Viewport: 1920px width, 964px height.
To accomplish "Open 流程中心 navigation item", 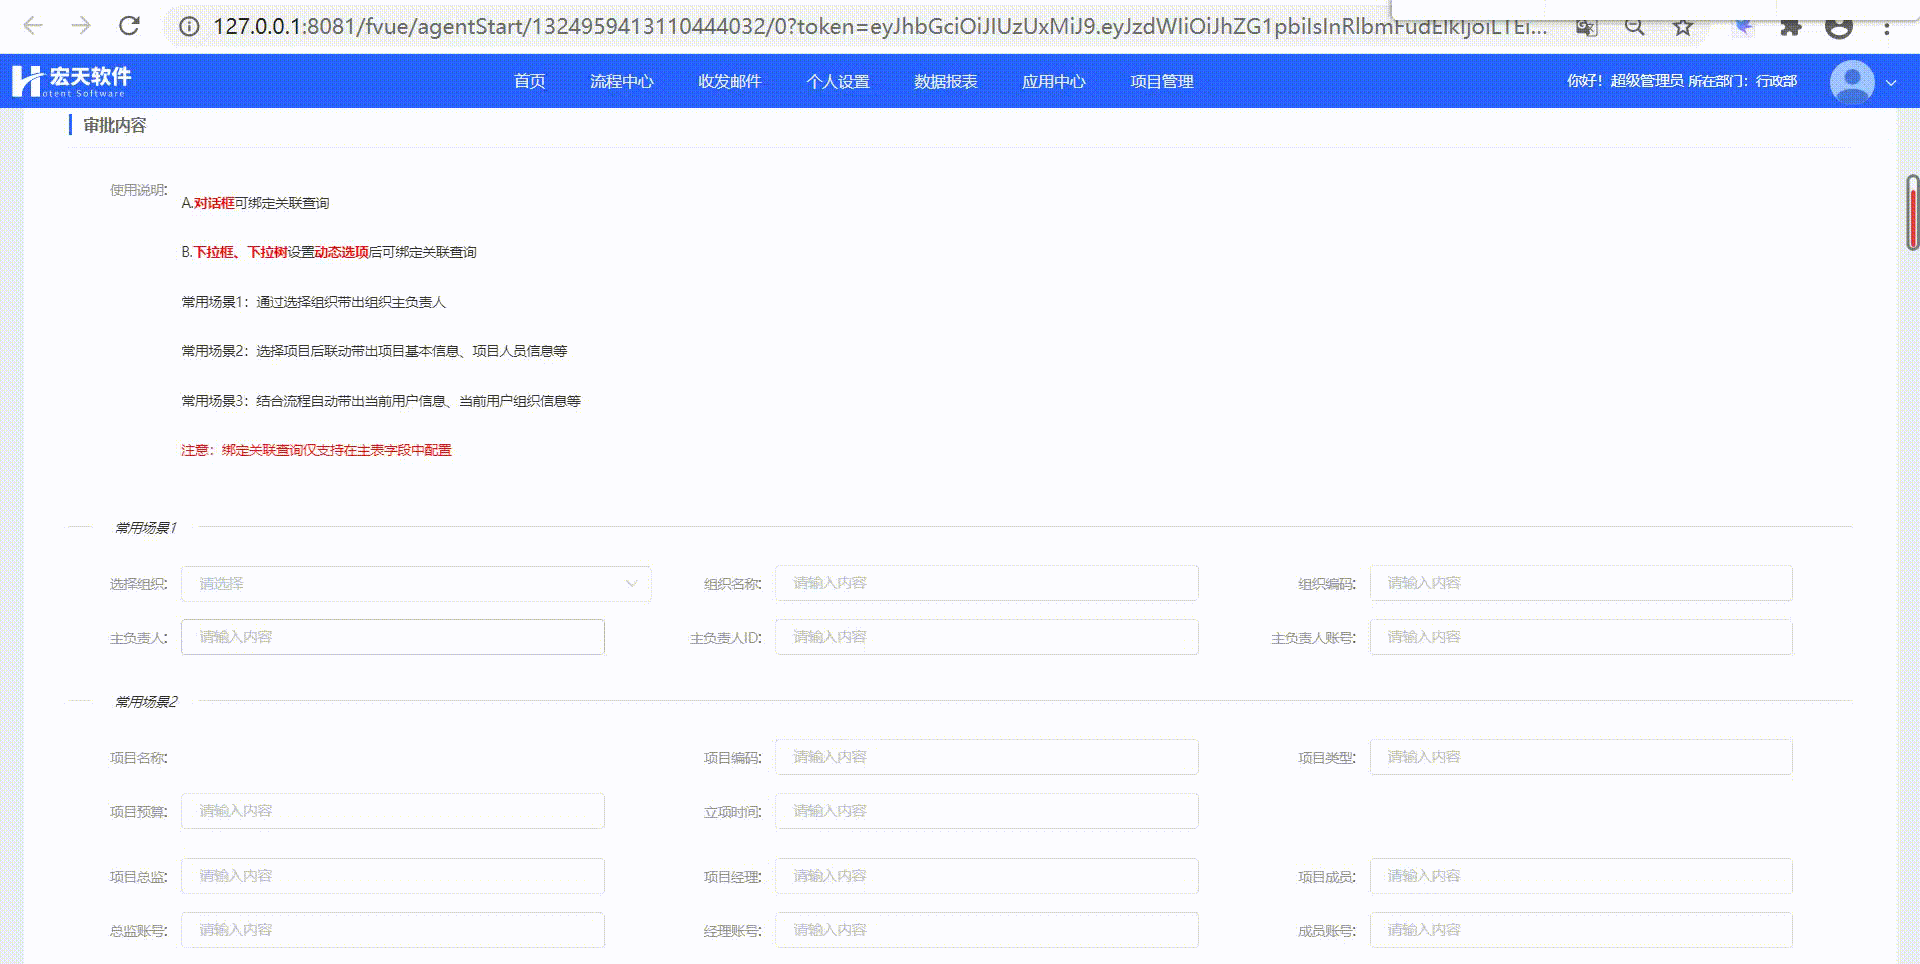I will click(621, 81).
